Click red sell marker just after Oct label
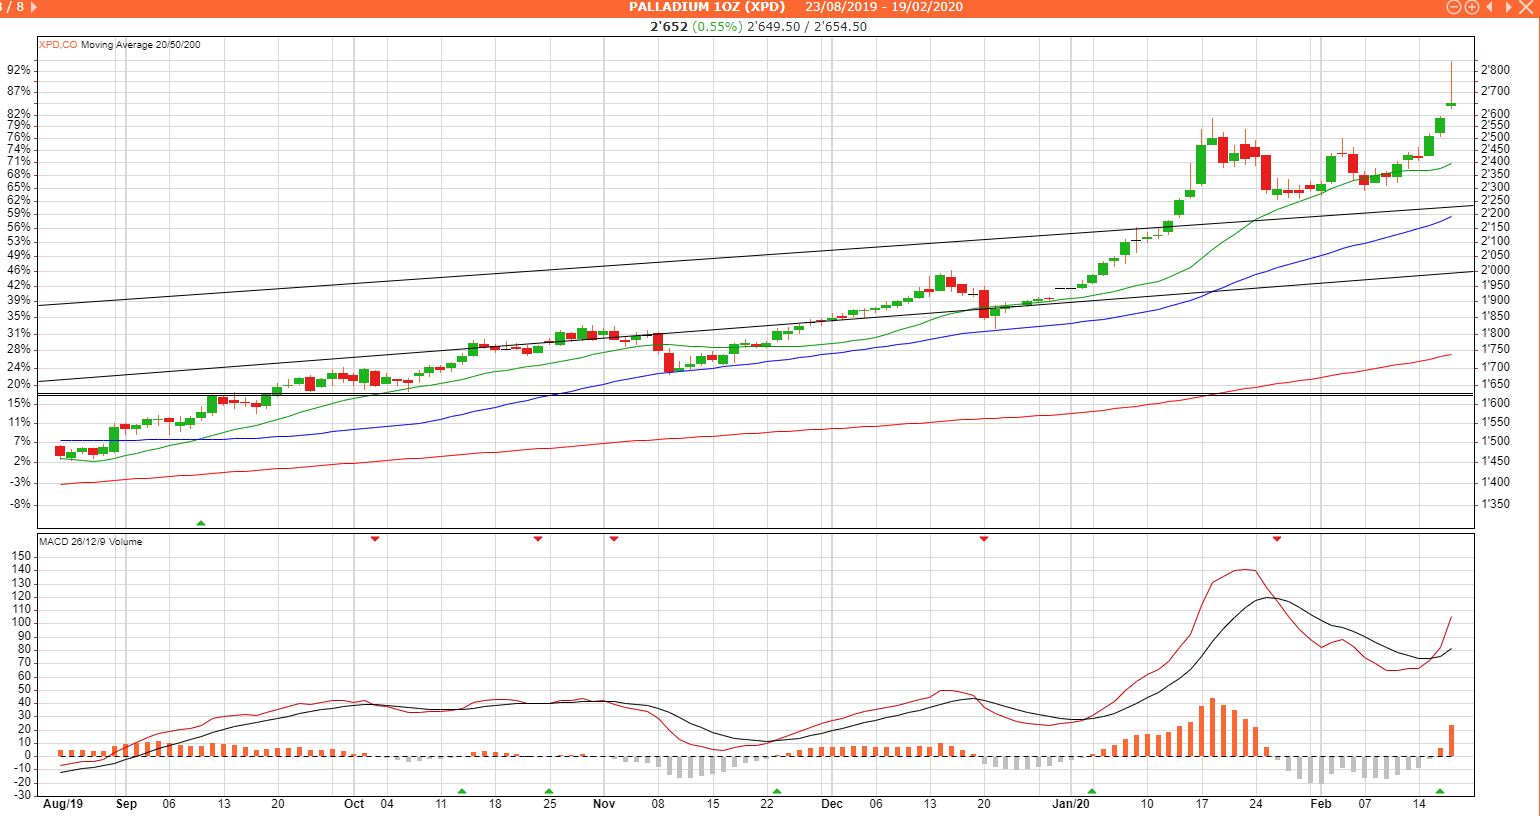Screen dimensions: 1540x816 [375, 539]
